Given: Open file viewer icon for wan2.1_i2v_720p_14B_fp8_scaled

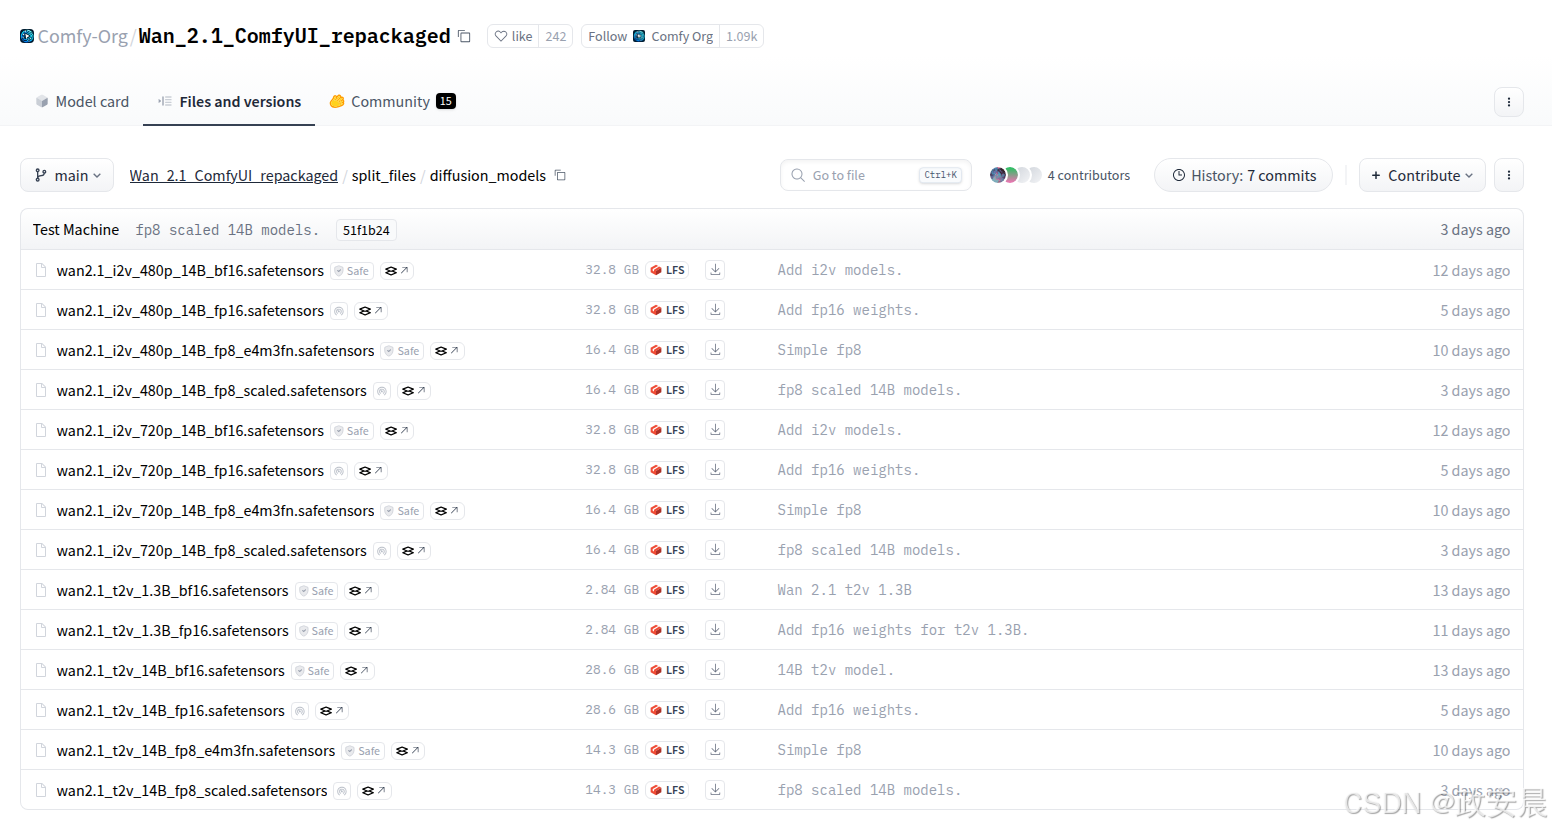Looking at the screenshot, I should tap(414, 551).
